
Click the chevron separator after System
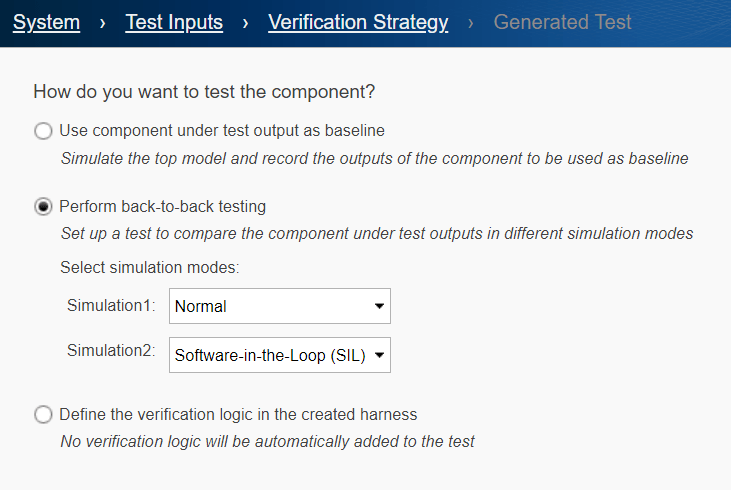103,23
